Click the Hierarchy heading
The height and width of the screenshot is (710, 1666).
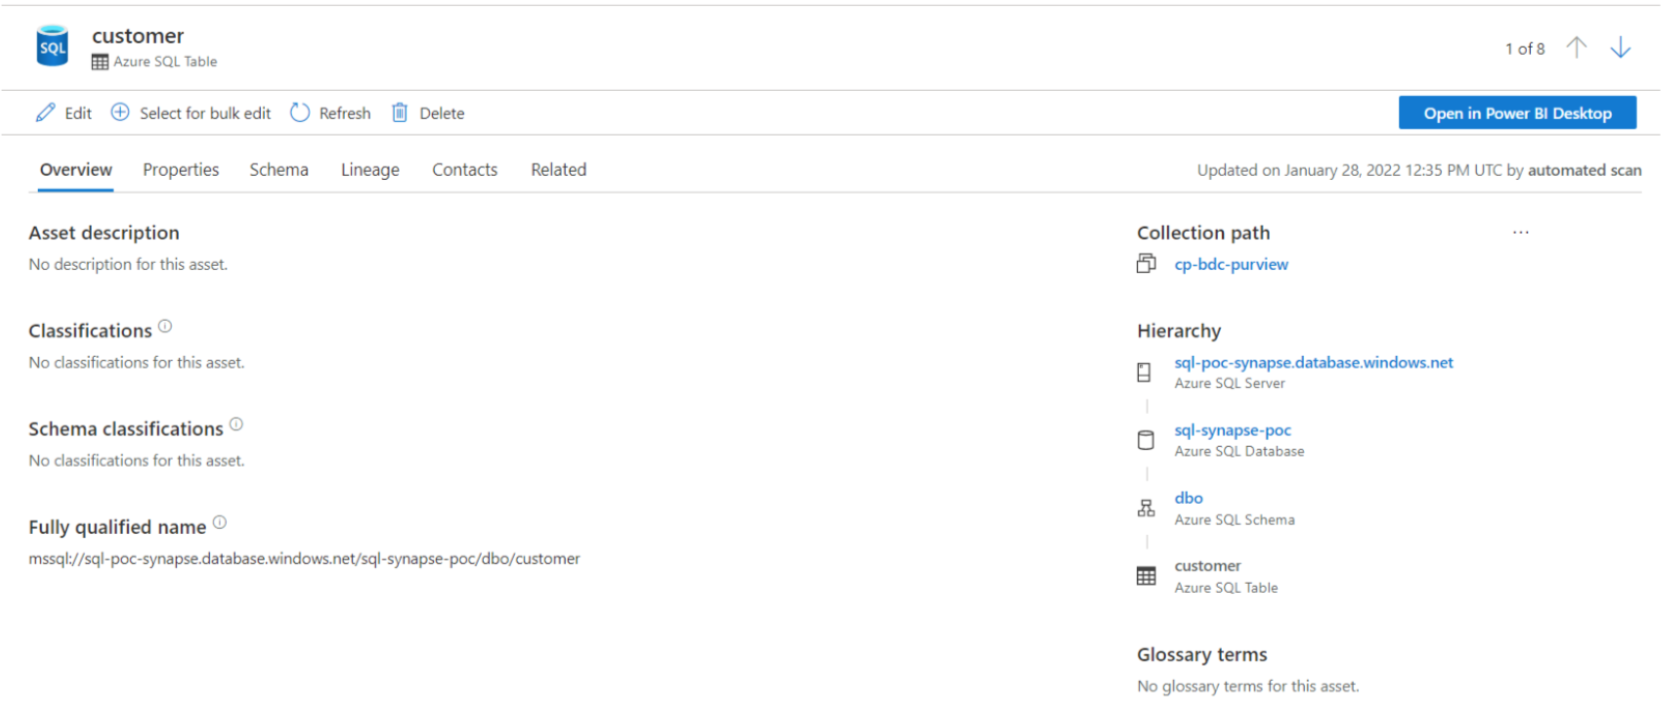1179,331
